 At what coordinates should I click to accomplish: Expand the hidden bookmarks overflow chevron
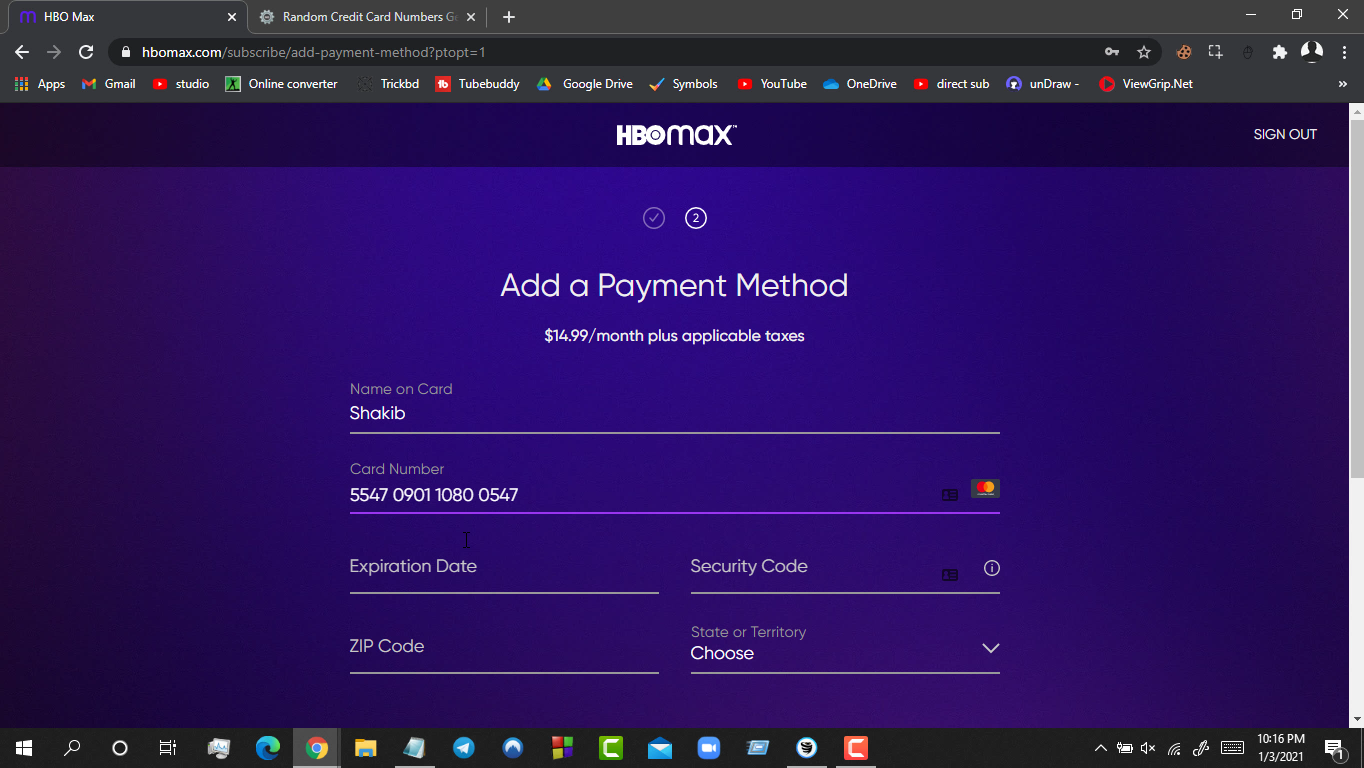(1342, 84)
